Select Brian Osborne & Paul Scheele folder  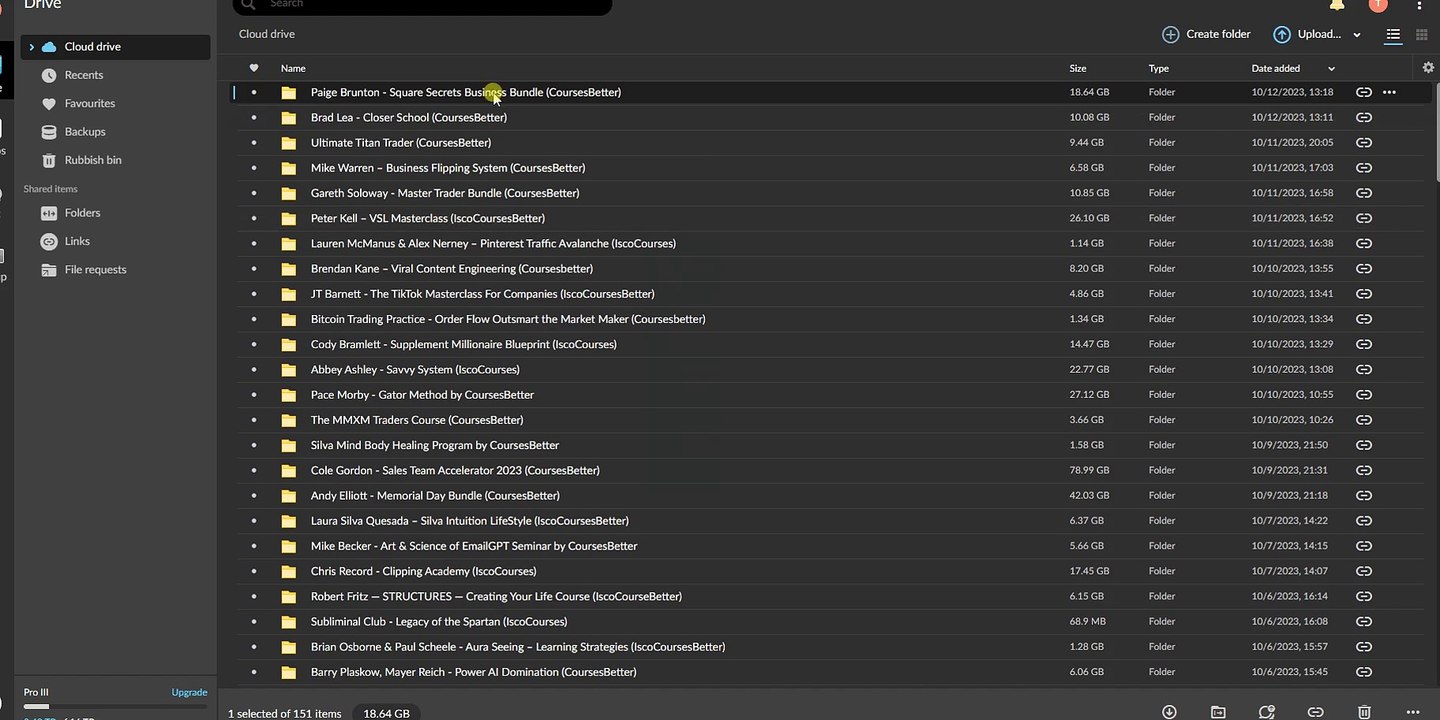pyautogui.click(x=518, y=647)
